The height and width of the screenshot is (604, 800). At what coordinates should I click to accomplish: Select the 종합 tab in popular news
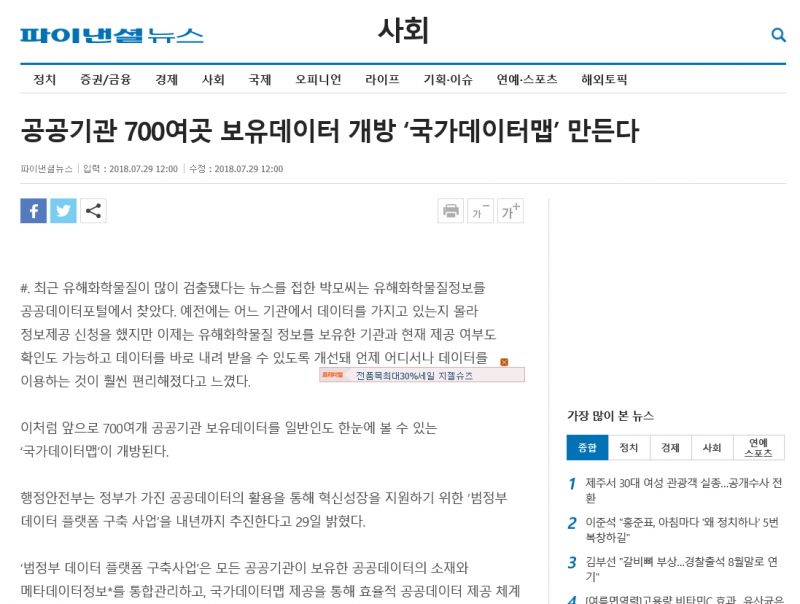[587, 447]
